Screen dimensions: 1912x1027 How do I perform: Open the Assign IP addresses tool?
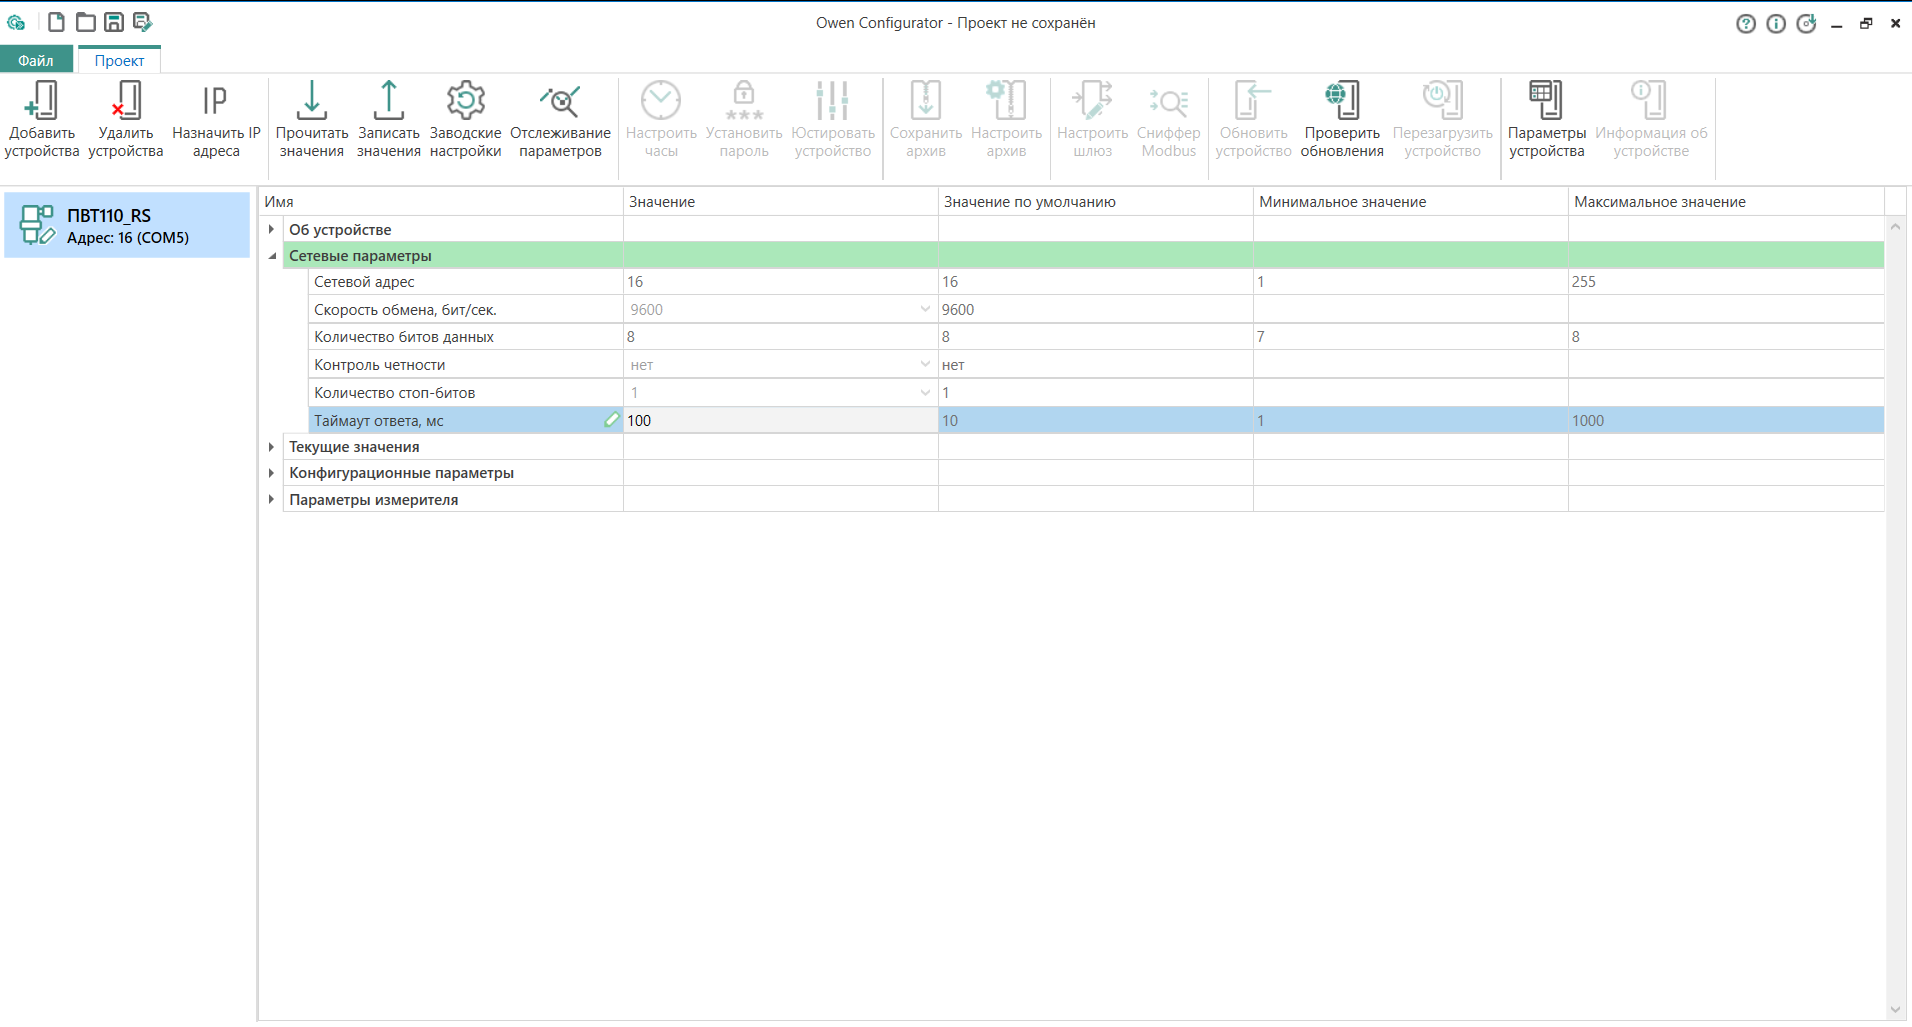pos(215,101)
